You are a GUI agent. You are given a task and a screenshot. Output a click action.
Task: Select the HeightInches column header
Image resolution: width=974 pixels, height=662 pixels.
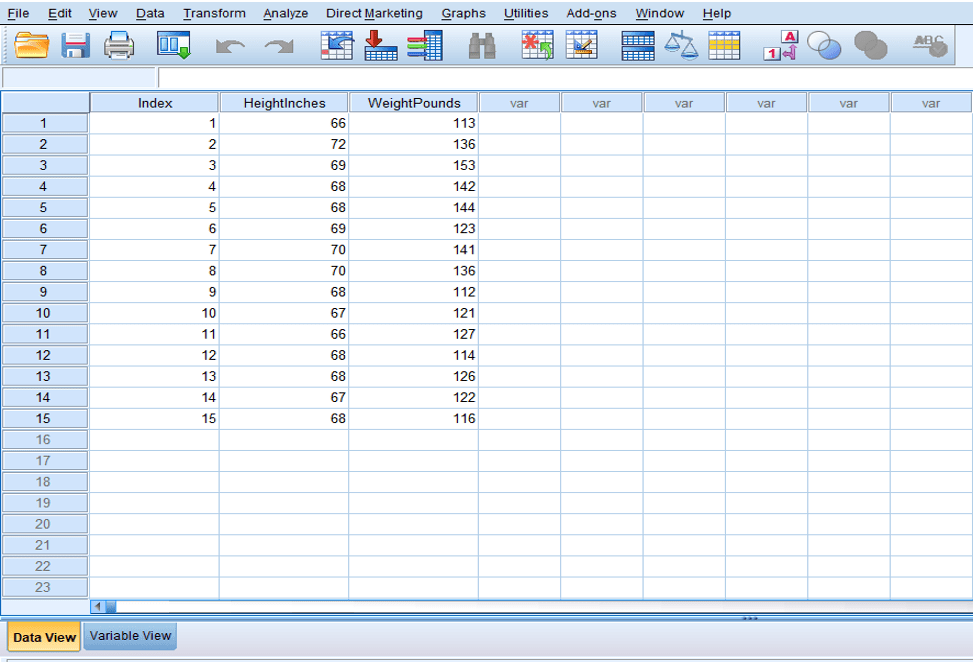point(283,102)
